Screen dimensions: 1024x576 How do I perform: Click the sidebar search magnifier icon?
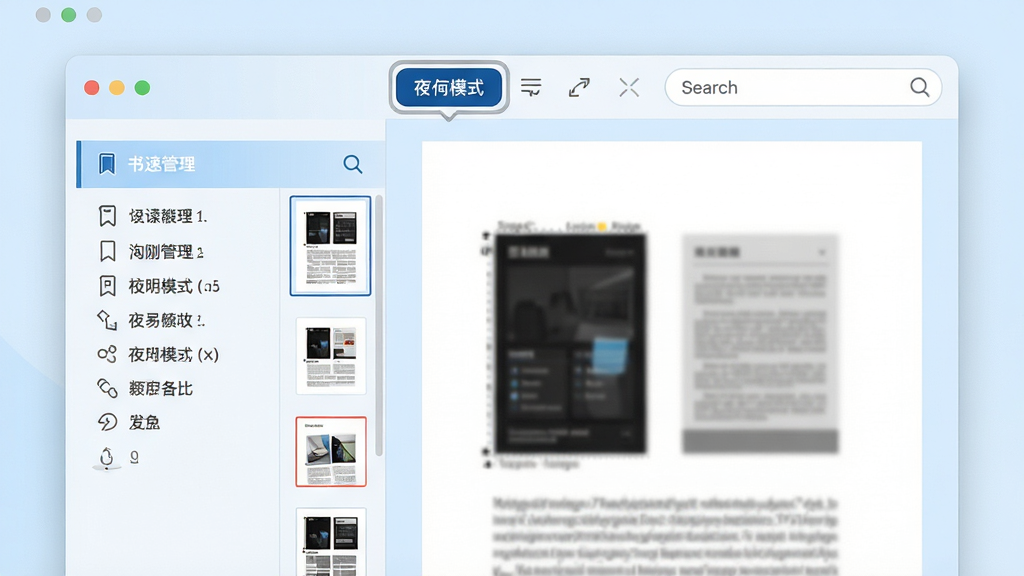point(353,164)
